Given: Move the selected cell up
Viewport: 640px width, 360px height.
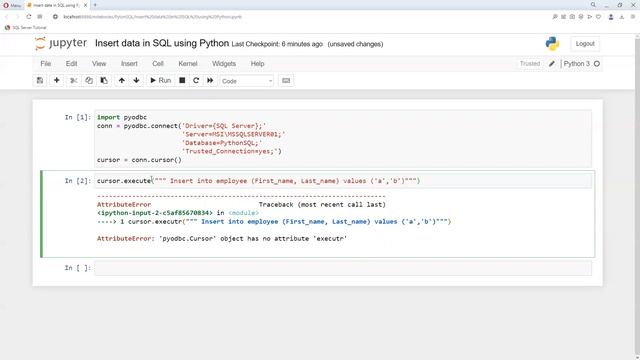Looking at the screenshot, I should (122, 80).
